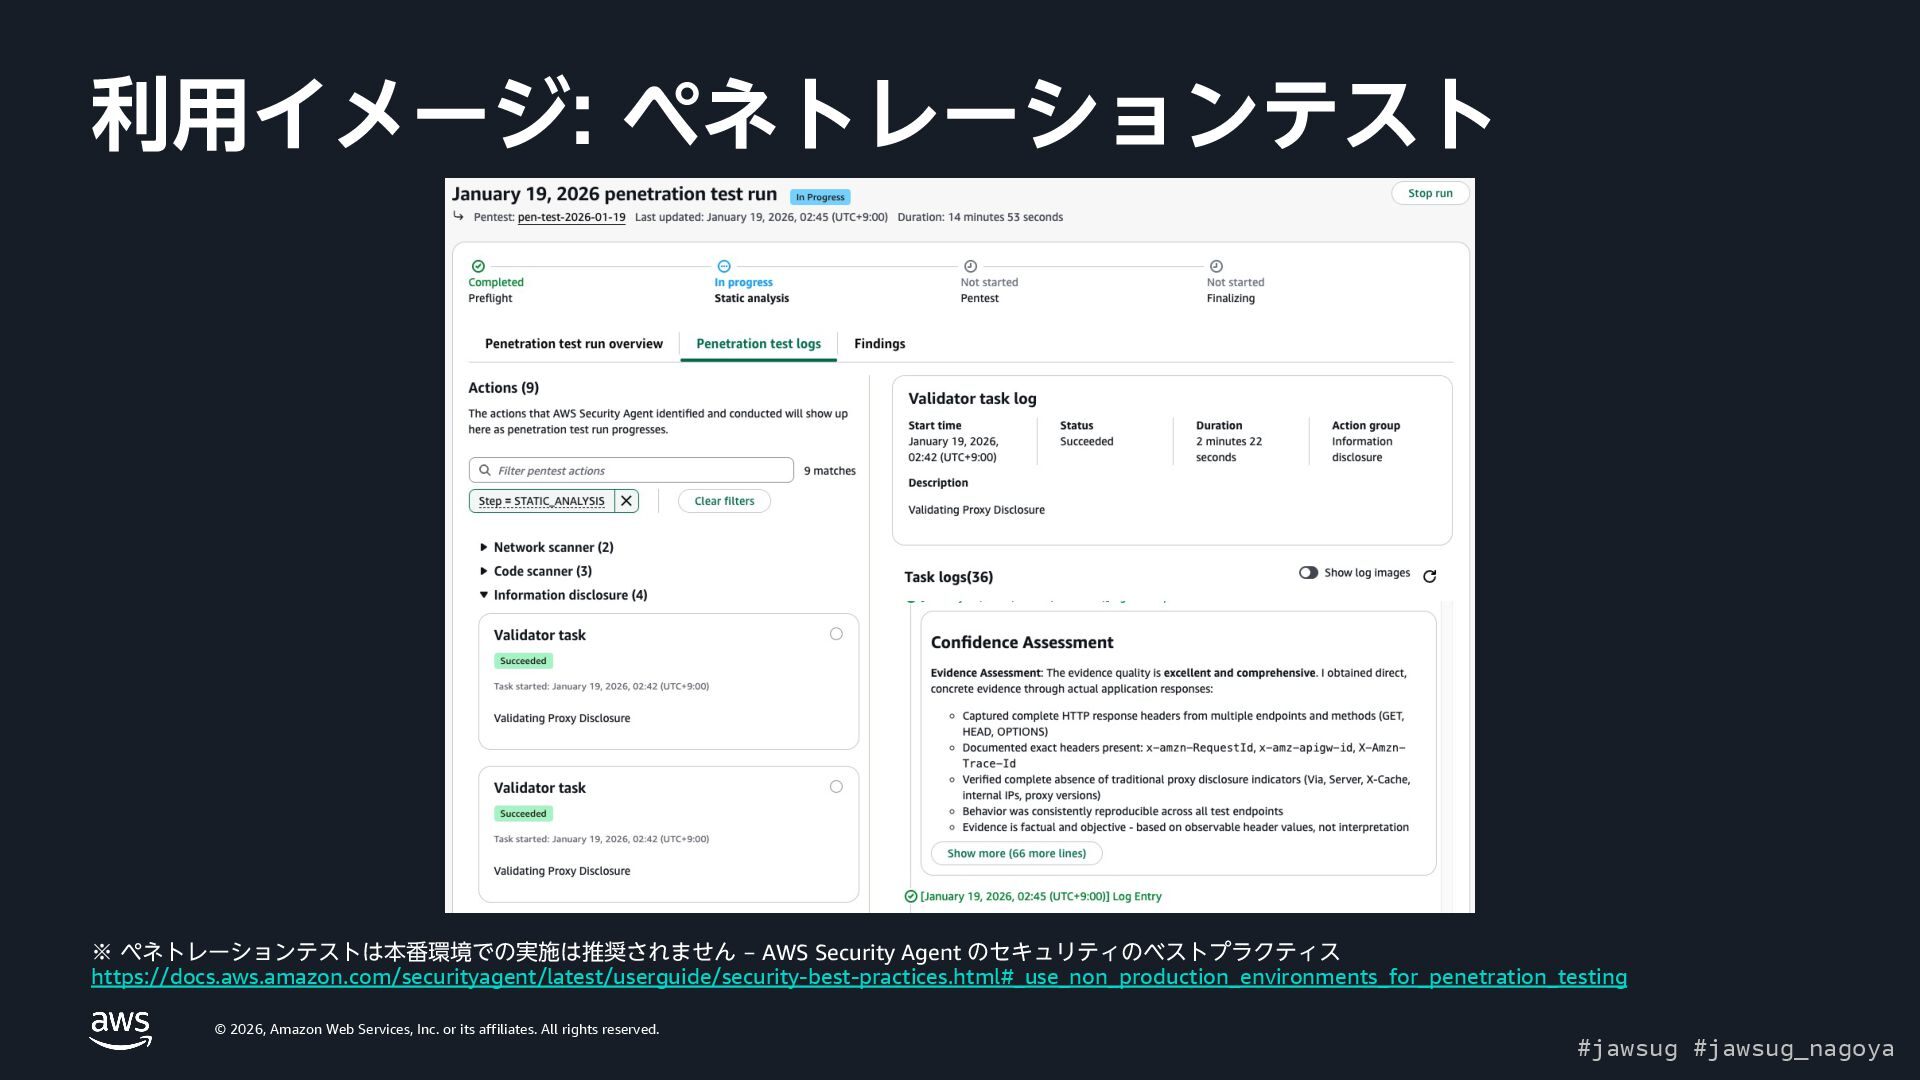Select the first Validator task radio button
This screenshot has height=1080, width=1920.
pyautogui.click(x=836, y=634)
